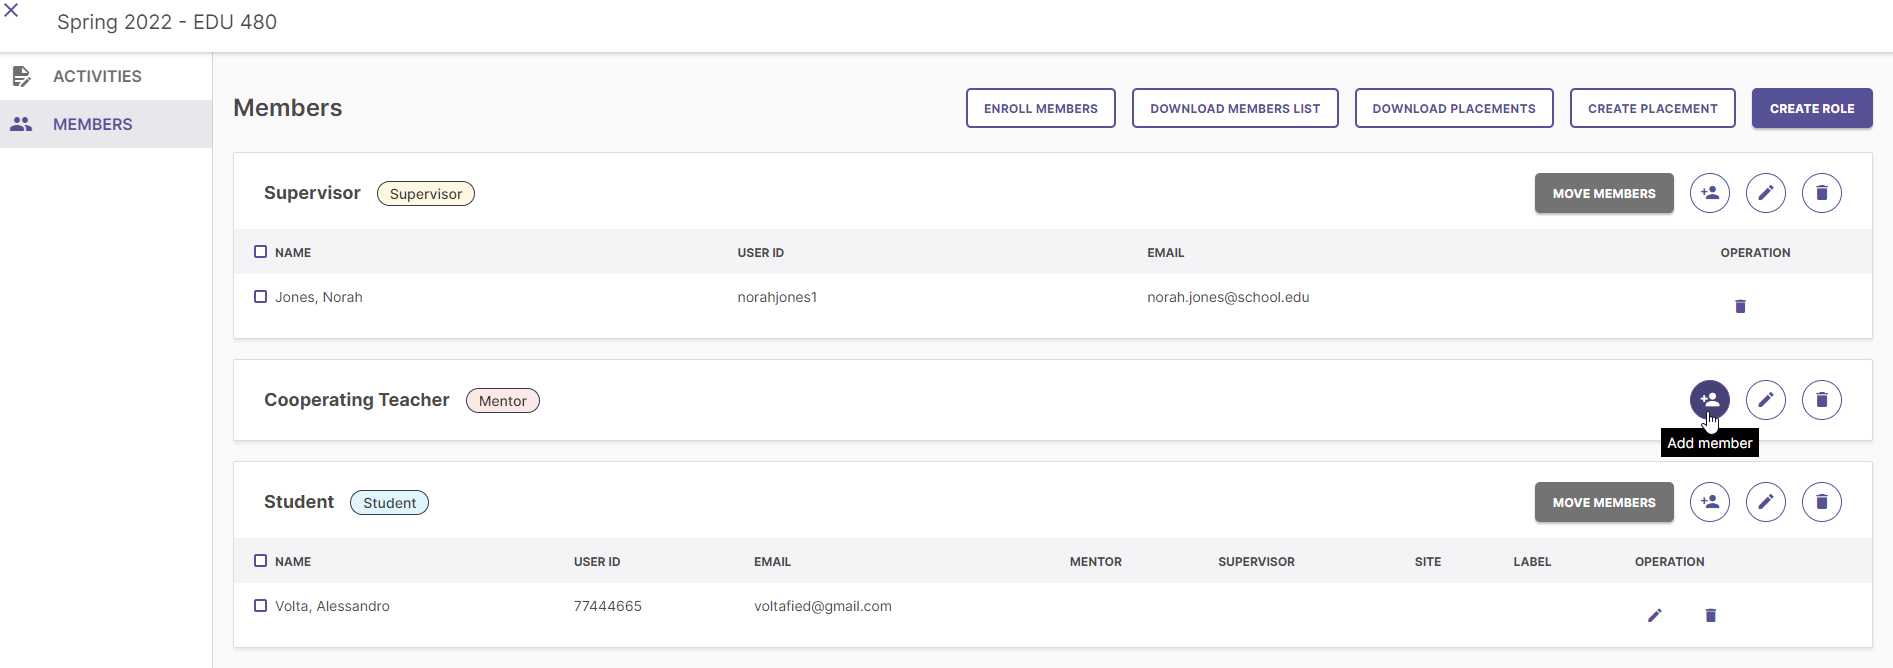The image size is (1893, 668).
Task: Click the Members people icon in sidebar
Action: coord(21,124)
